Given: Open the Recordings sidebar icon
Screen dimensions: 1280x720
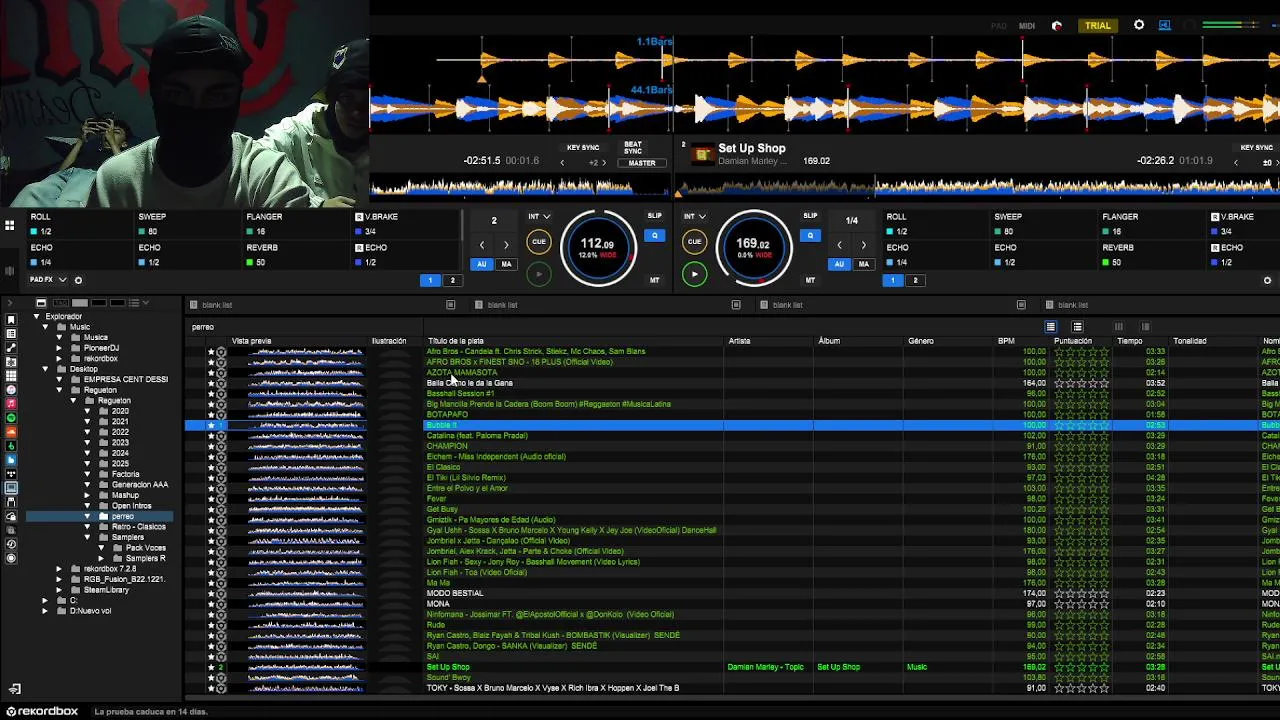Looking at the screenshot, I should (11, 558).
